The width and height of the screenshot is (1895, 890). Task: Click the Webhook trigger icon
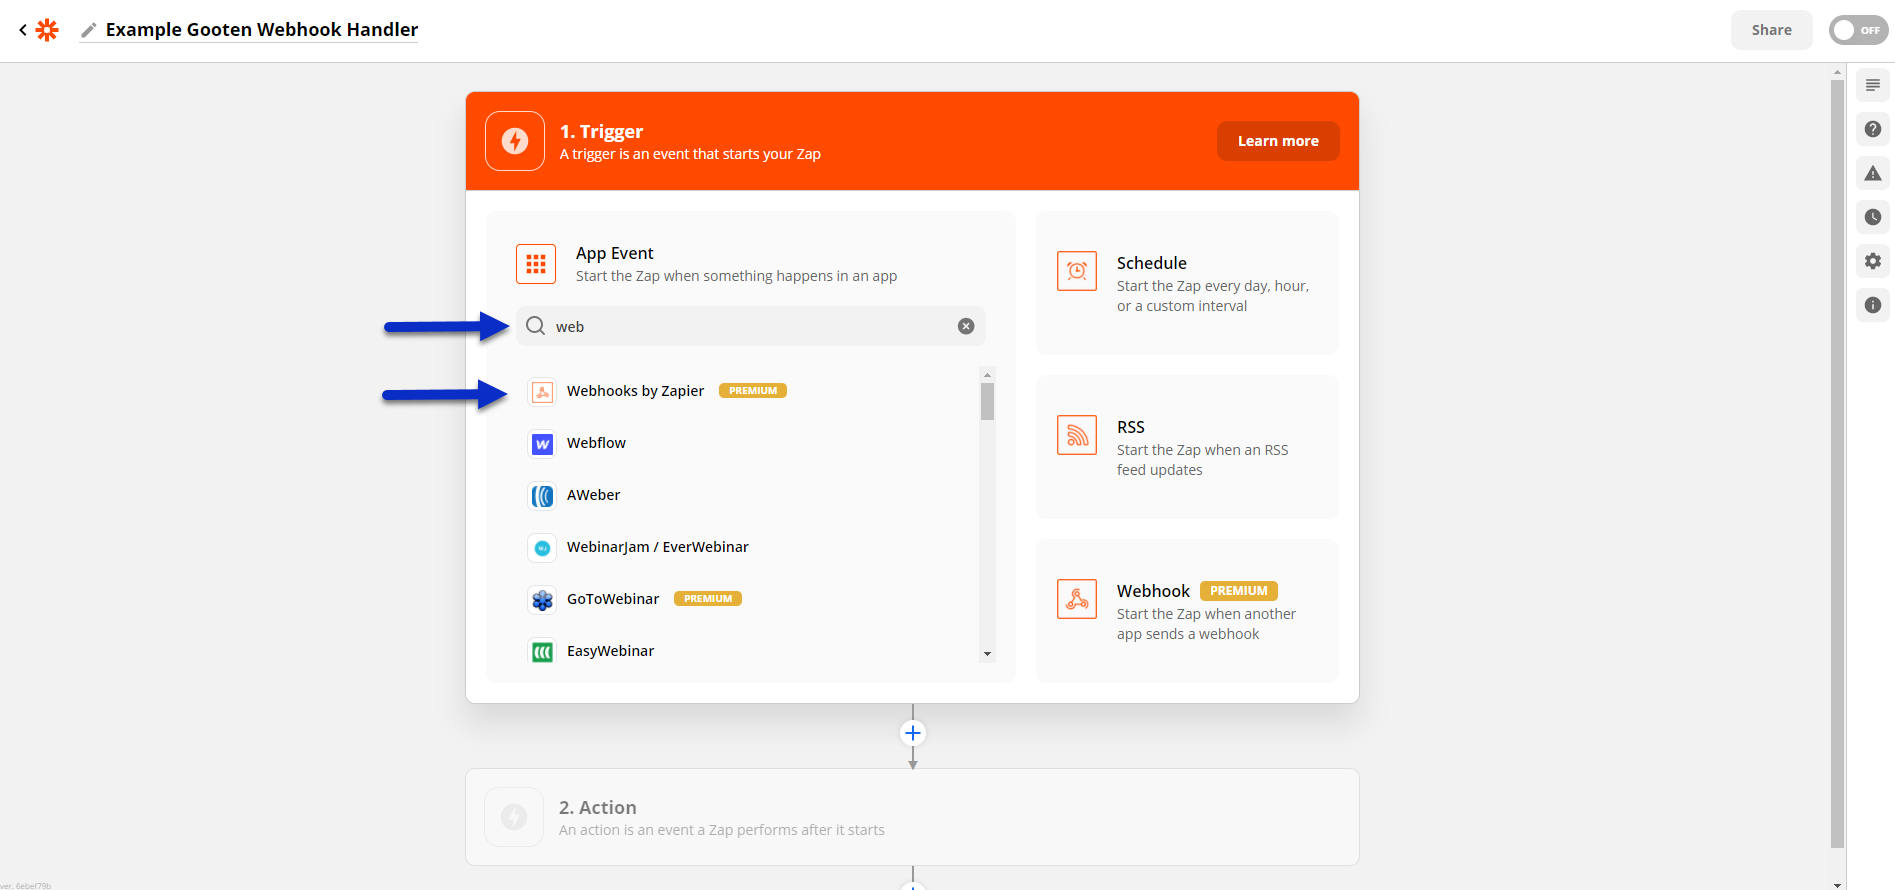1077,599
